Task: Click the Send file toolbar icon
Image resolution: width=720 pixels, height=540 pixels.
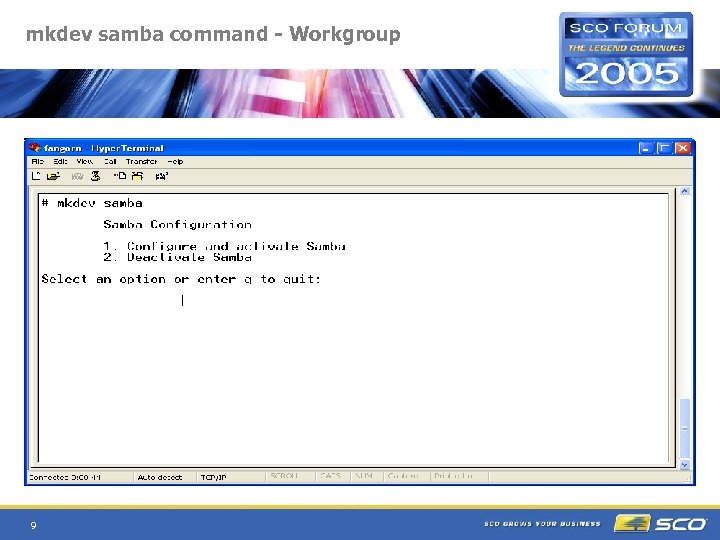Action: point(120,176)
